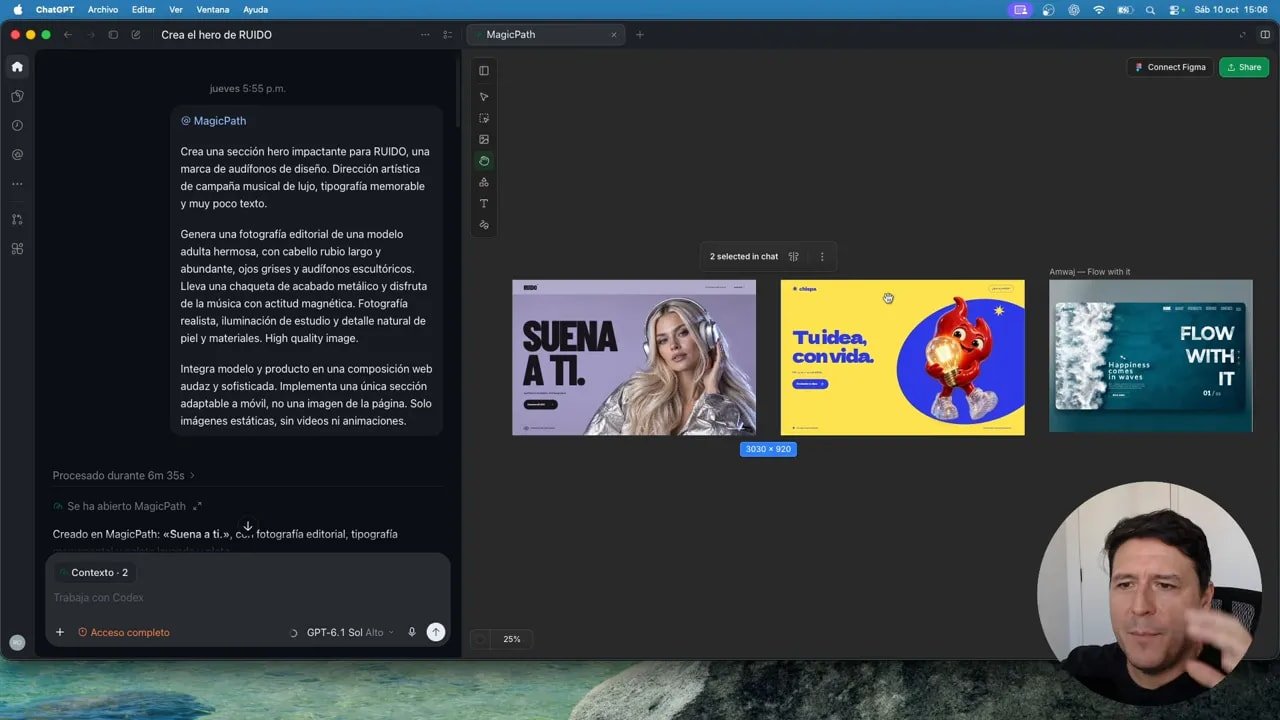Select the hand pan tool
Screen dimensions: 1280x720
coord(484,161)
